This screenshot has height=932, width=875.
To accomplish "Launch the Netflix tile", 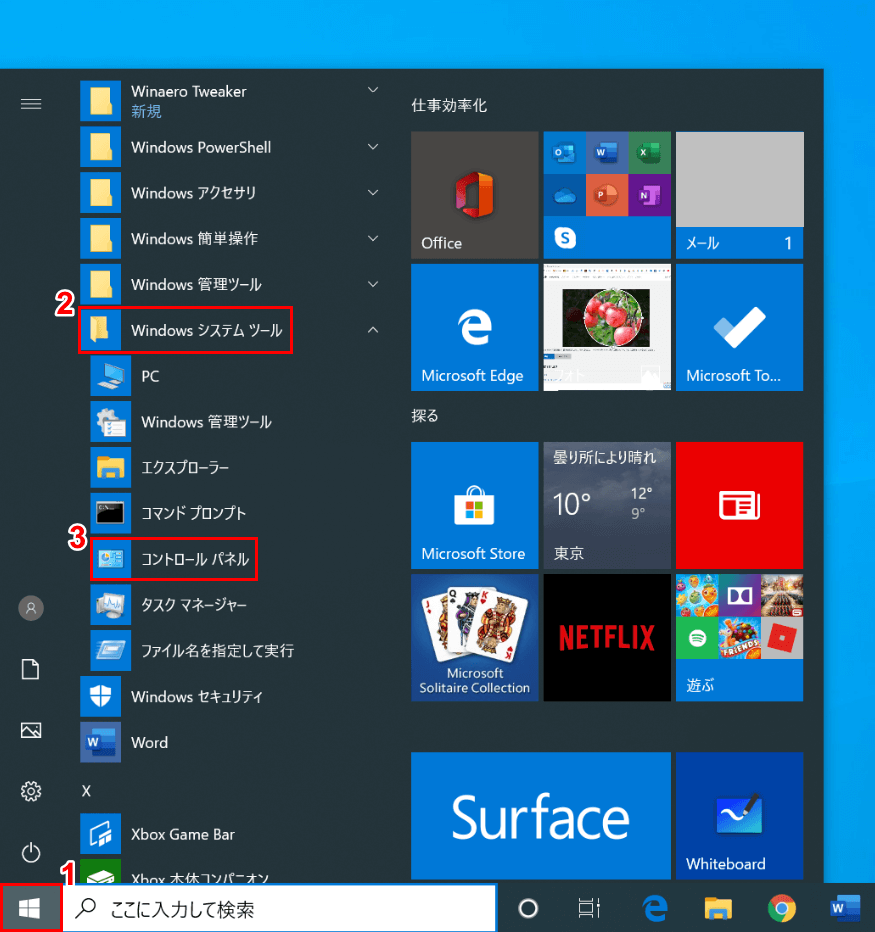I will pos(607,638).
